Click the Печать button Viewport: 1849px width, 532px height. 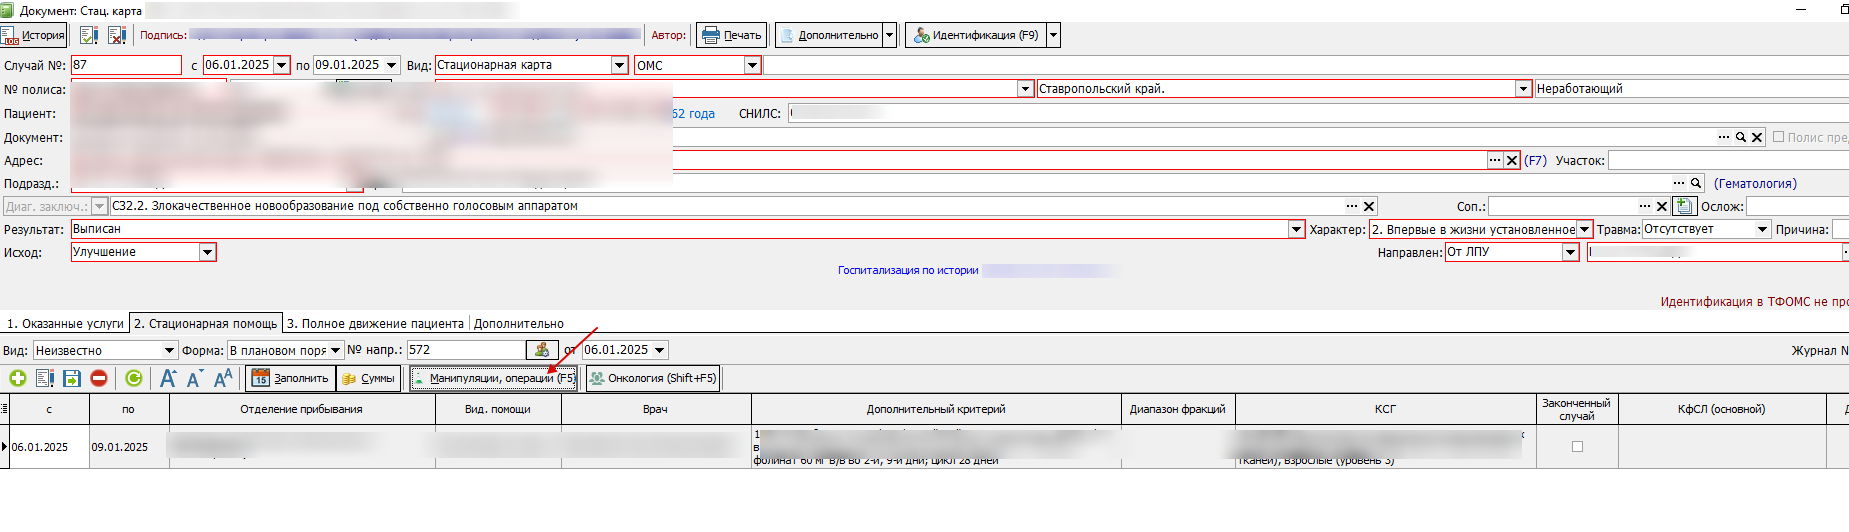point(732,35)
